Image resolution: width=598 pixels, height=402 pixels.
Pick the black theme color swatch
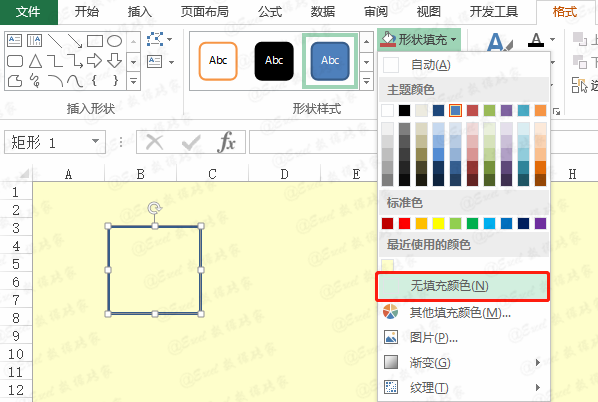tap(404, 111)
